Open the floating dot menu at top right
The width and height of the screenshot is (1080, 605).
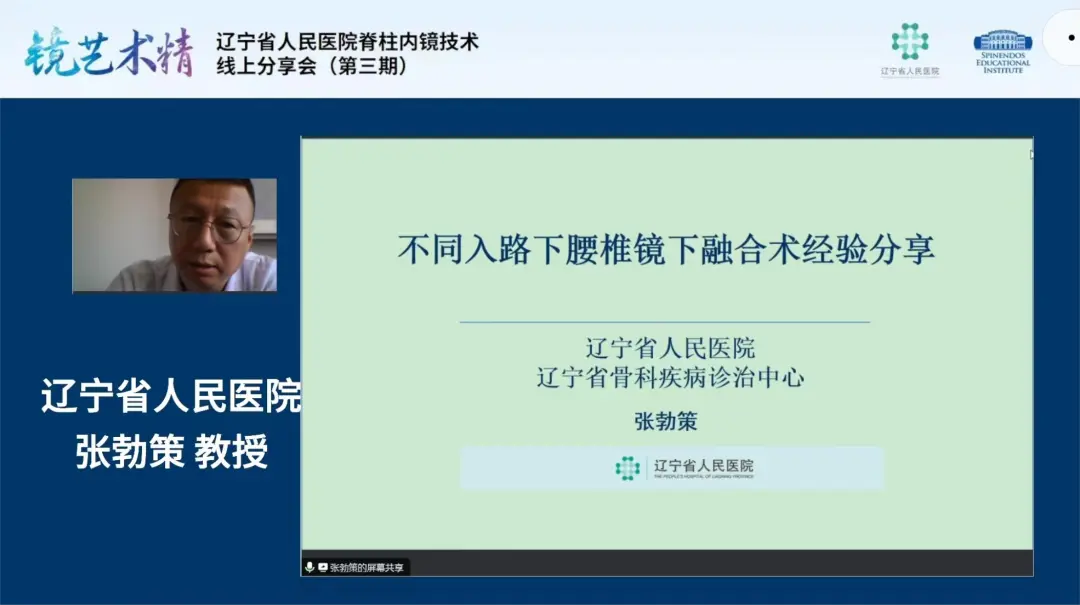pos(1064,38)
